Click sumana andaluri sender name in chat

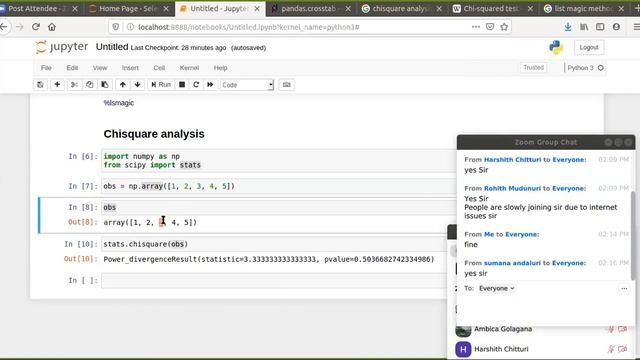pyautogui.click(x=512, y=263)
